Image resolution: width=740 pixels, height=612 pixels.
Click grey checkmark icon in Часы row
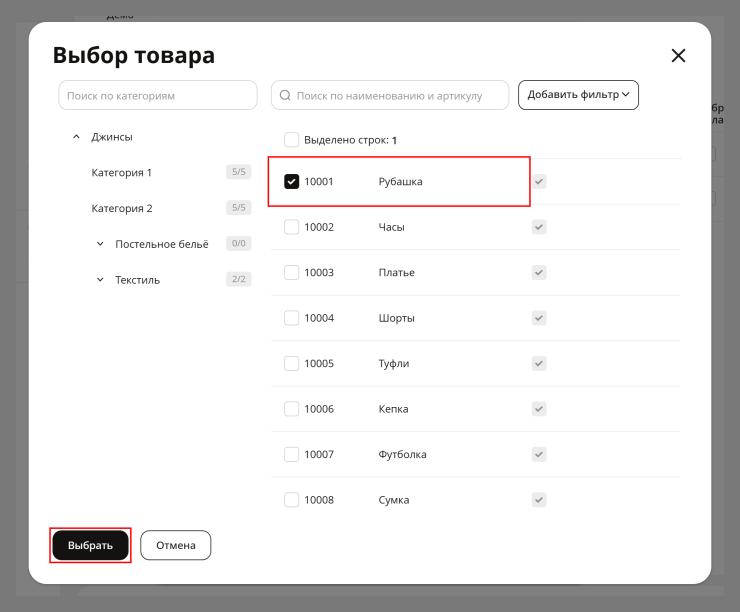539,227
